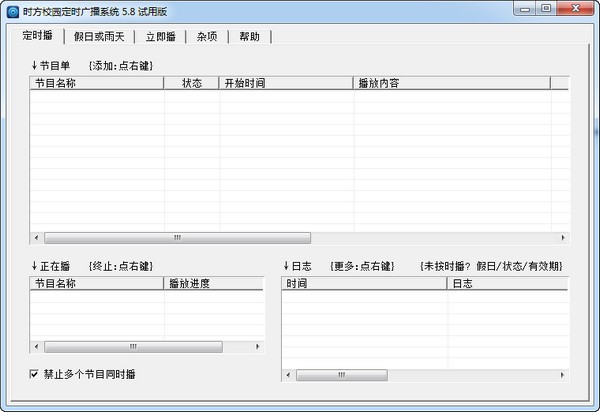
Task: Click the 时间 column header in 日志 list
Action: coord(364,283)
